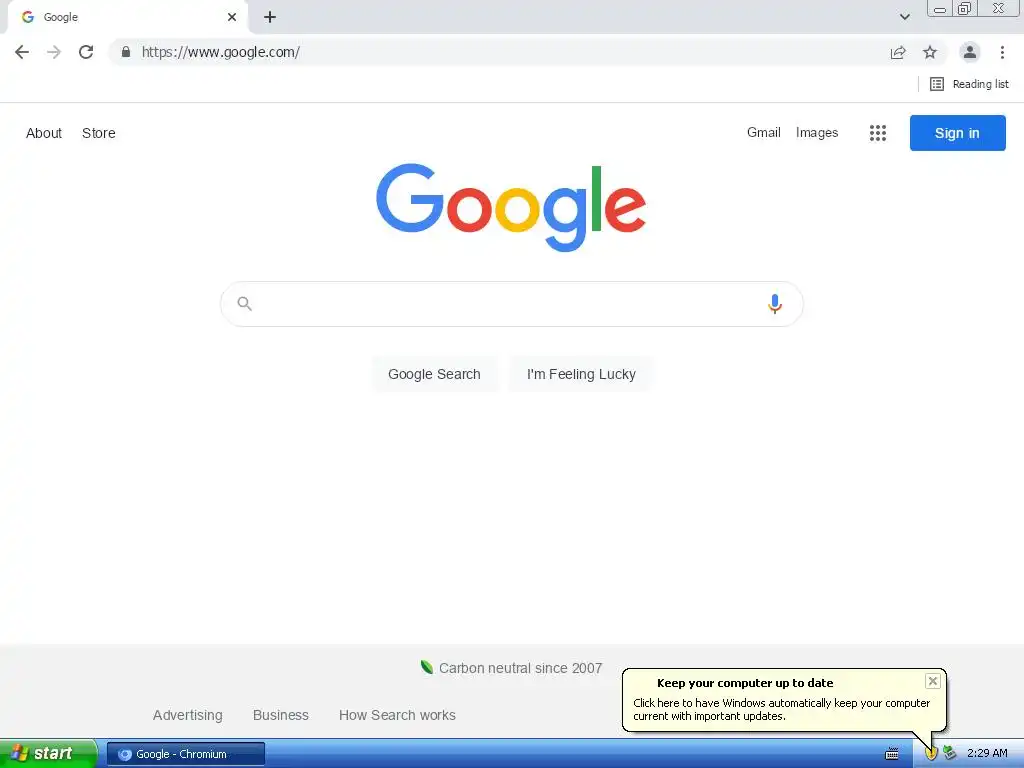Open Google Images link
Screen dimensions: 1024x768
[x=817, y=133]
